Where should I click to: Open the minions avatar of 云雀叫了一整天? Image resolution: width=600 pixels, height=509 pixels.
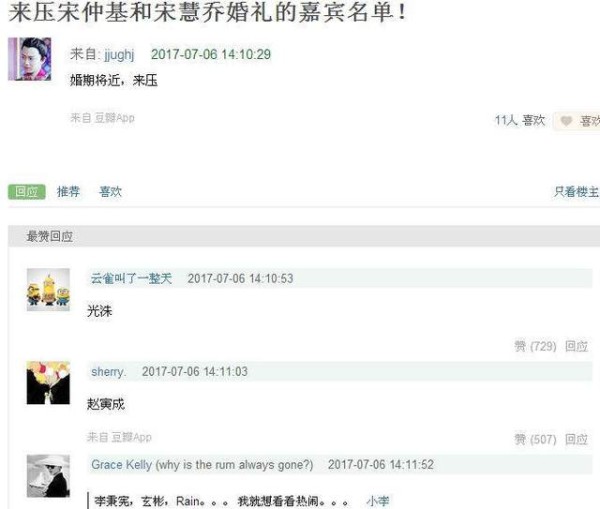pyautogui.click(x=48, y=290)
